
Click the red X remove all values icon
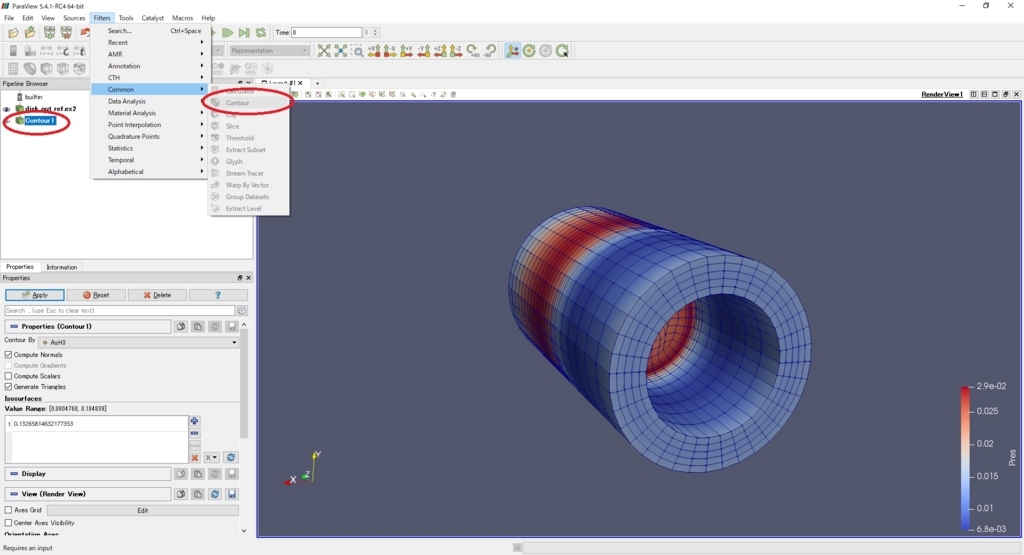pyautogui.click(x=195, y=458)
